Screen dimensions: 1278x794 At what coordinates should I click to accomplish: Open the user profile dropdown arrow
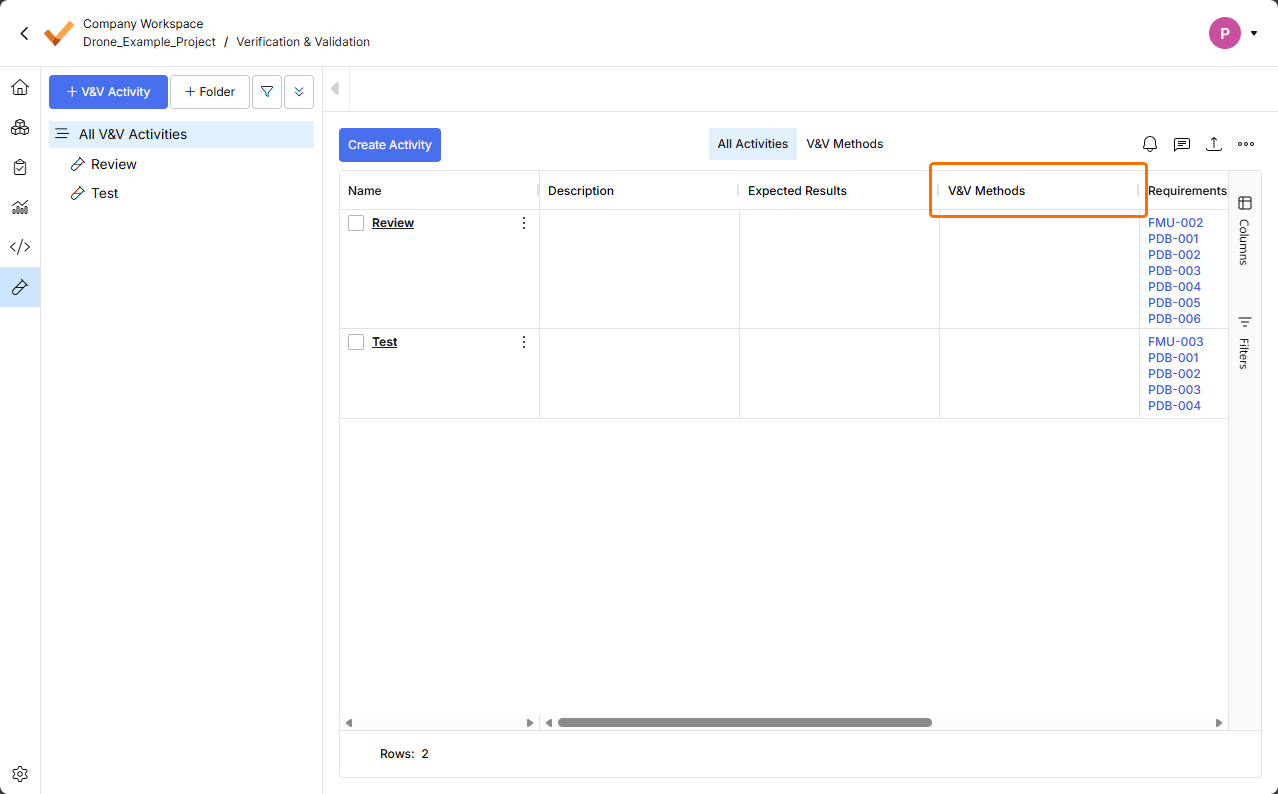(1254, 33)
